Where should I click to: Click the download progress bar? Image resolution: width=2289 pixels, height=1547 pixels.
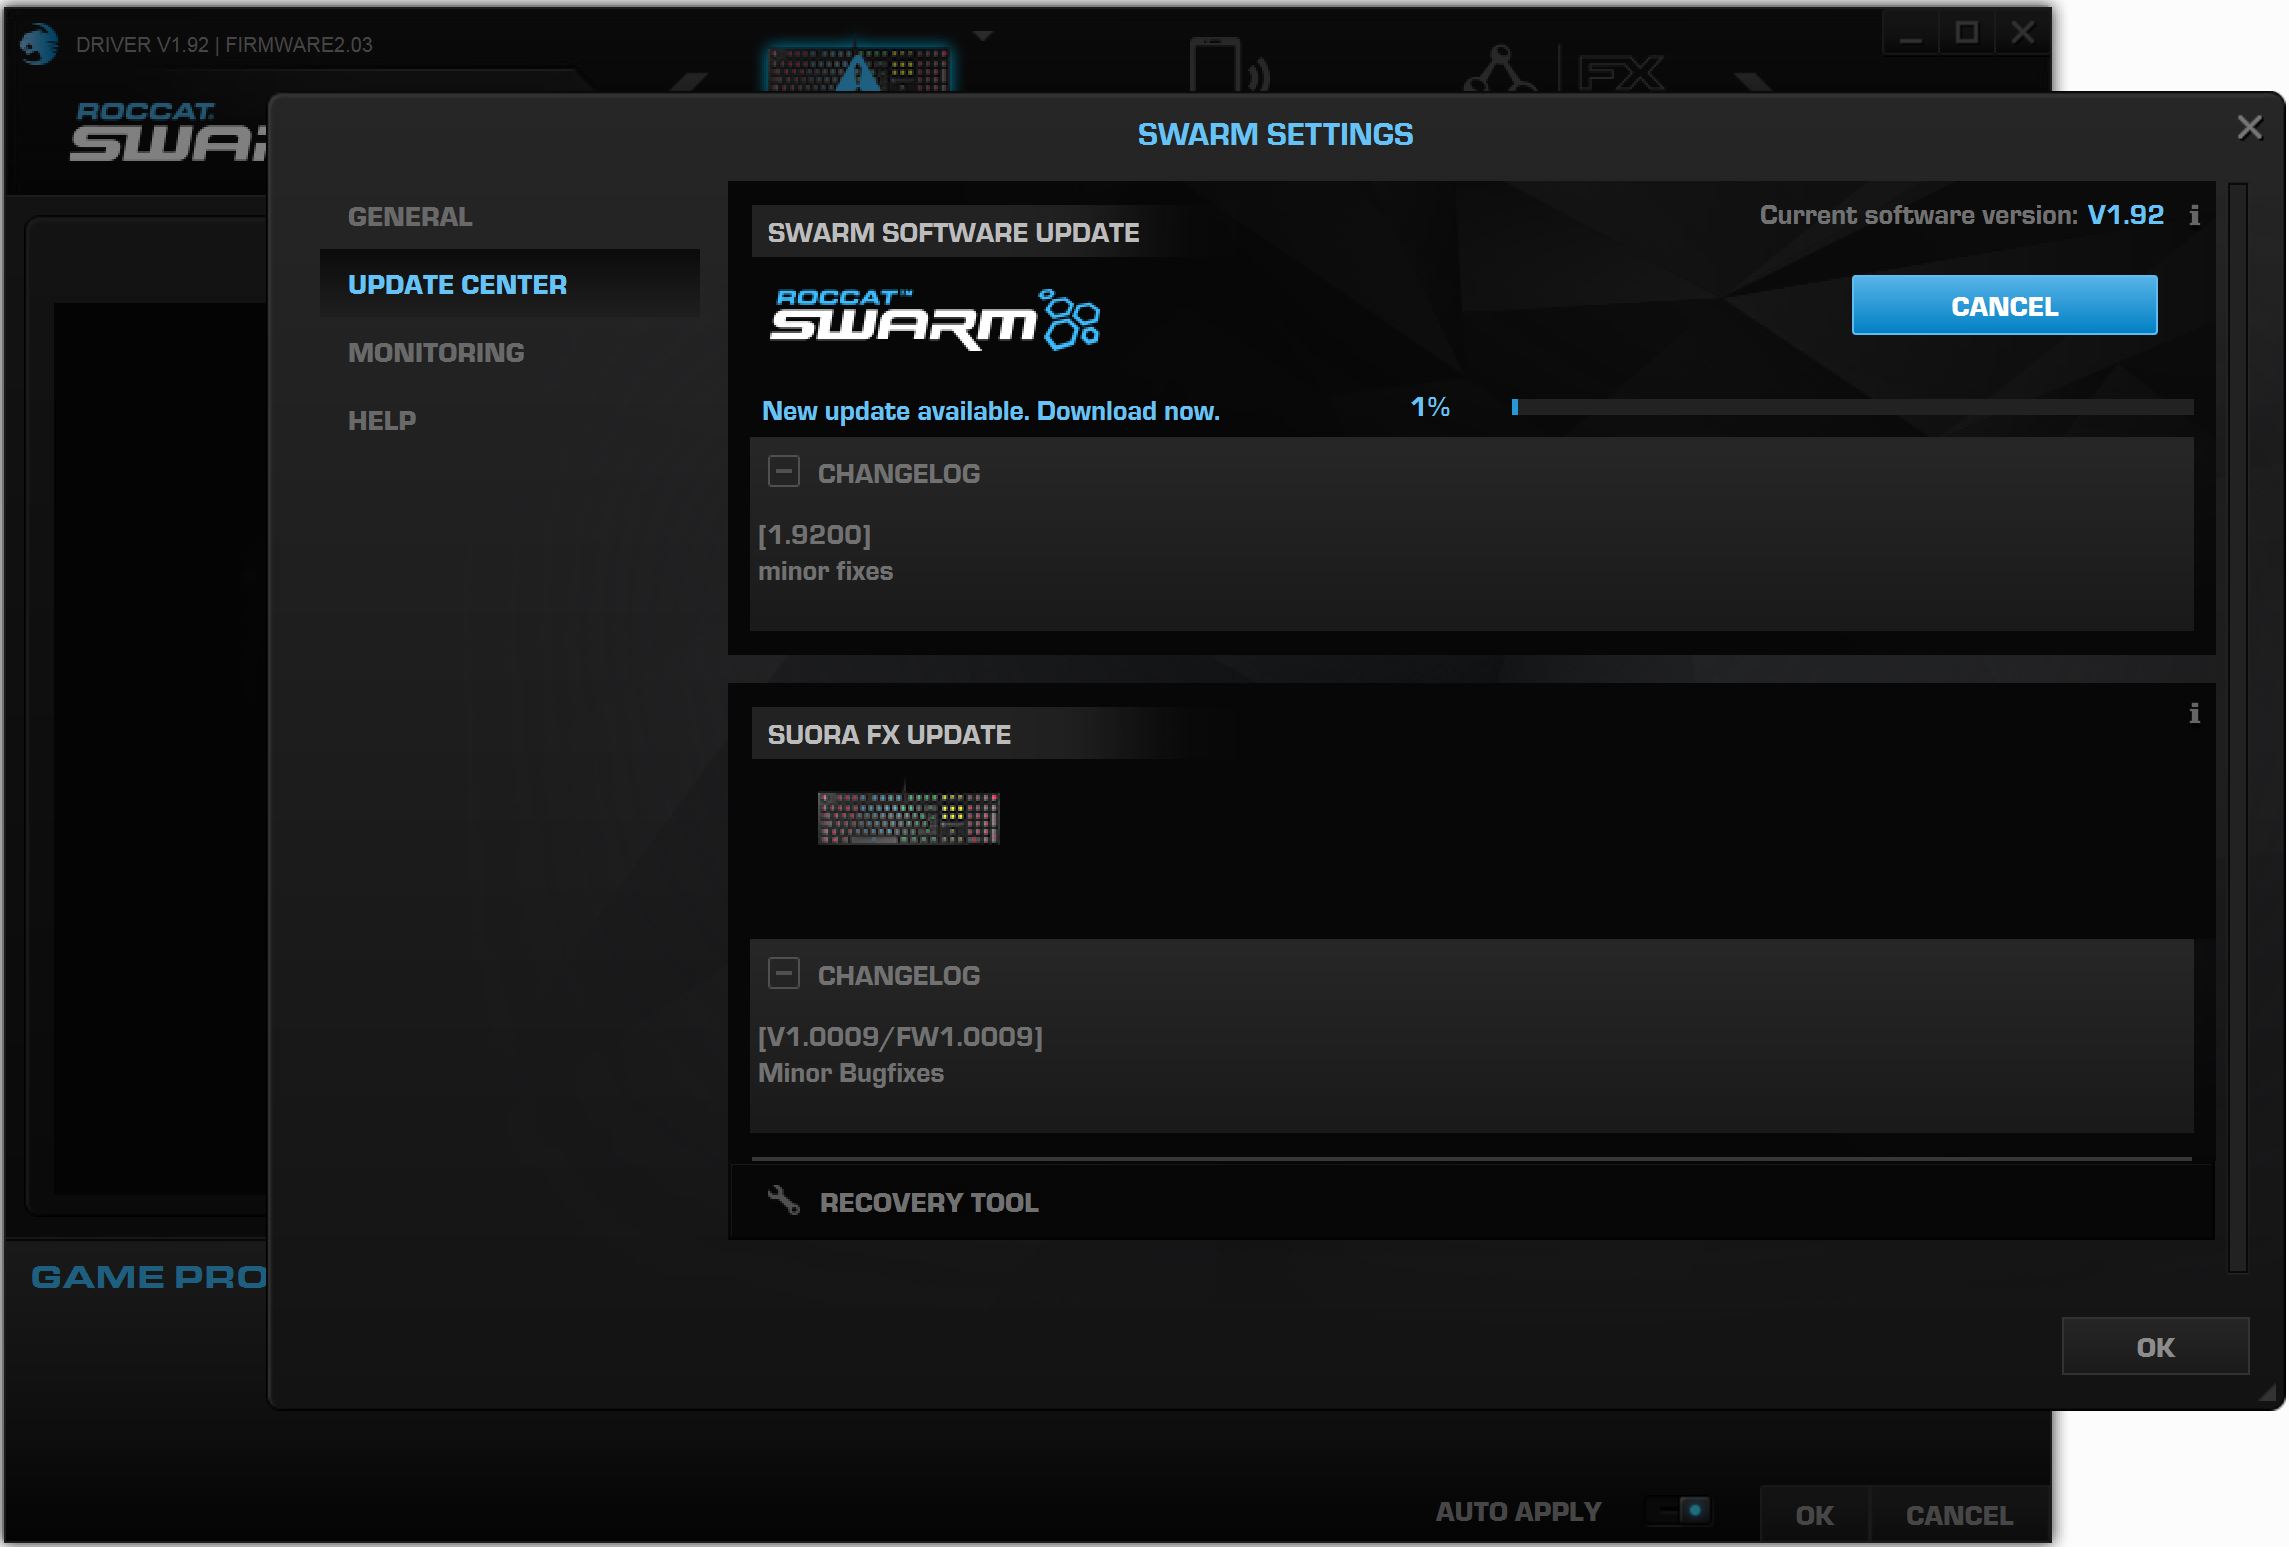click(1852, 407)
